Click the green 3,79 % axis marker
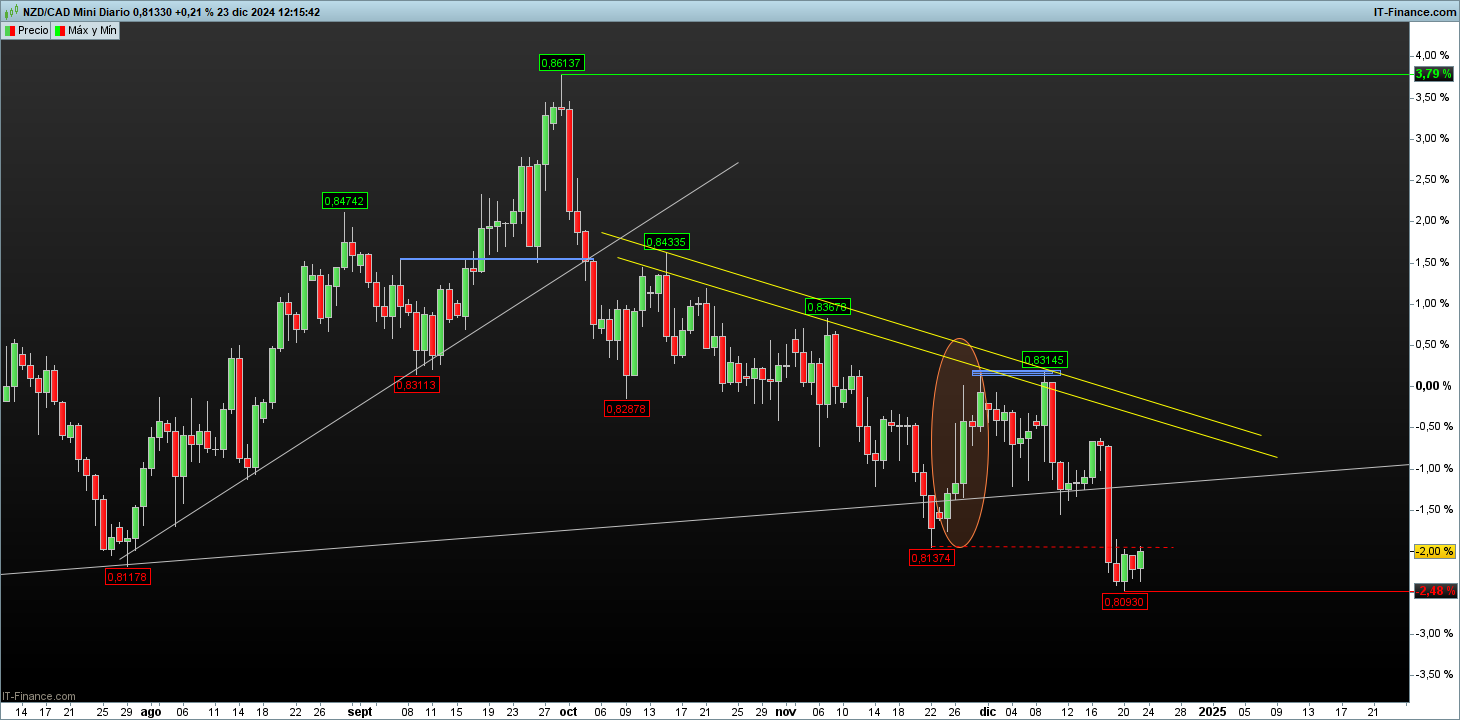Screen dimensions: 1460x720 1434,74
